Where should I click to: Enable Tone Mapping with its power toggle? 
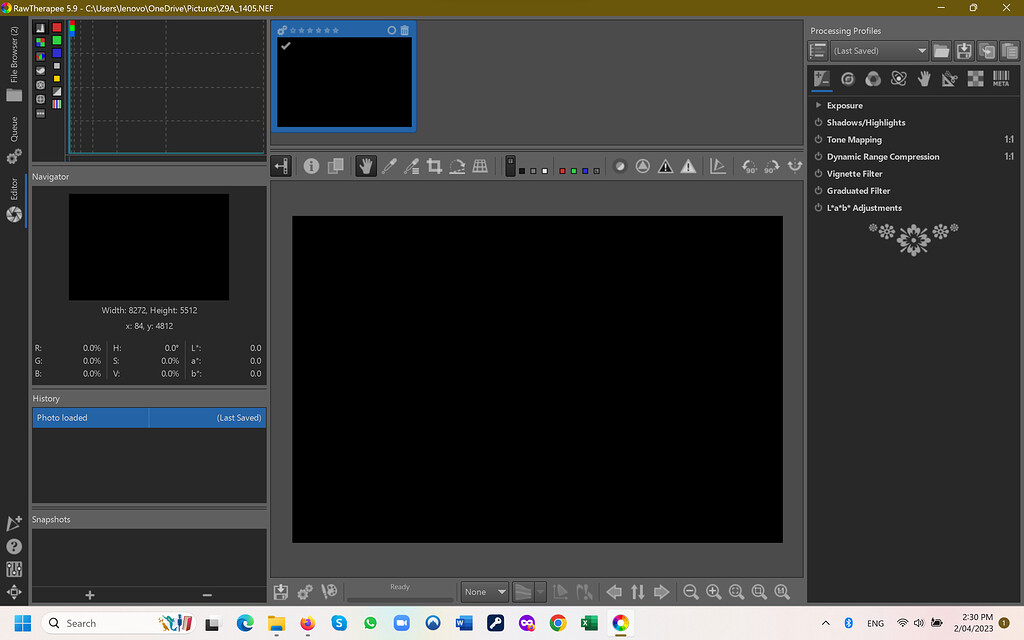[818, 139]
